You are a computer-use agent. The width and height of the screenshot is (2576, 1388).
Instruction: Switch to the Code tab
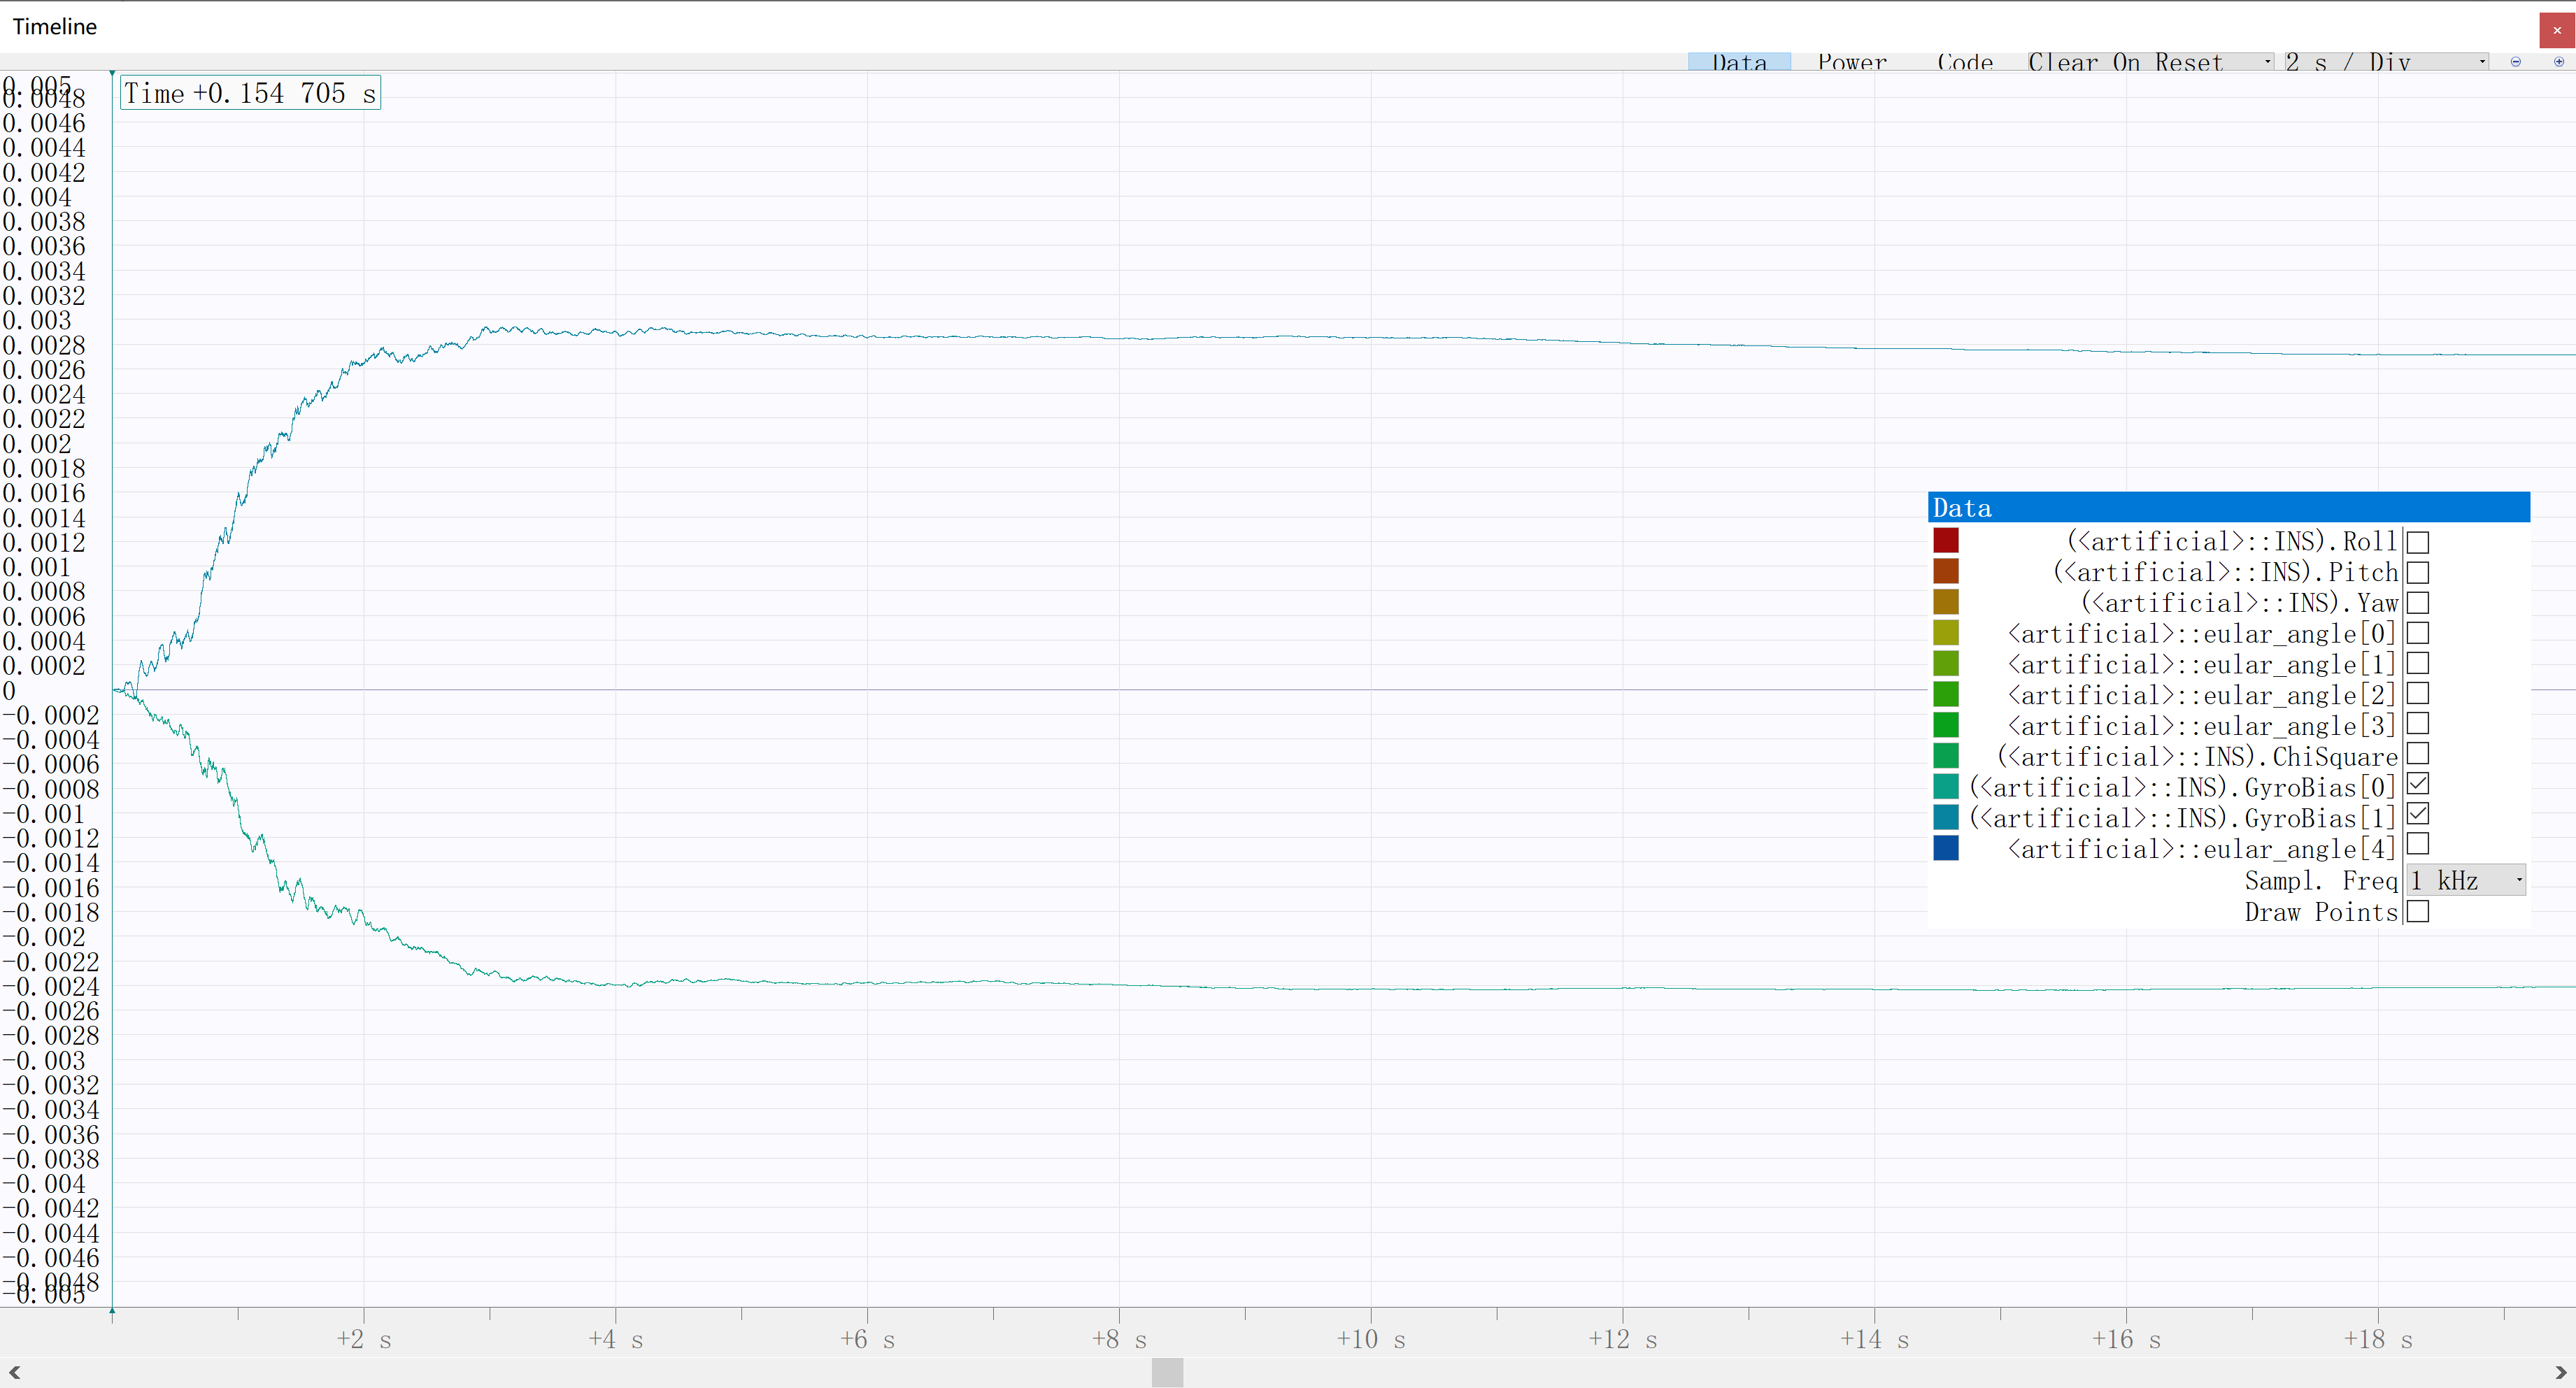1964,62
